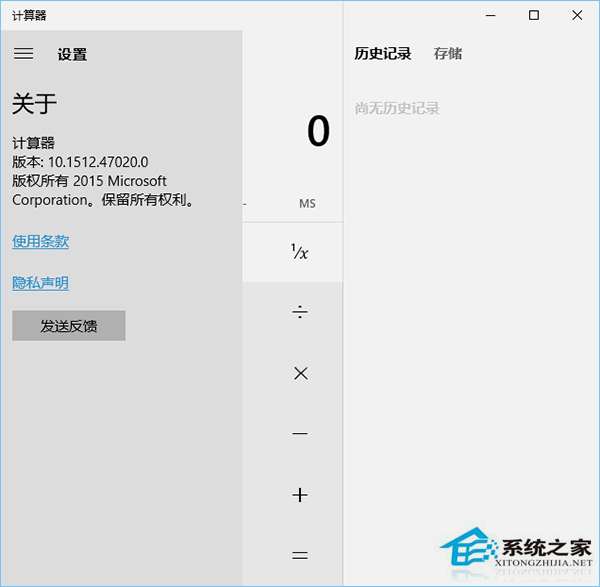Click the MS memory store button

[307, 204]
